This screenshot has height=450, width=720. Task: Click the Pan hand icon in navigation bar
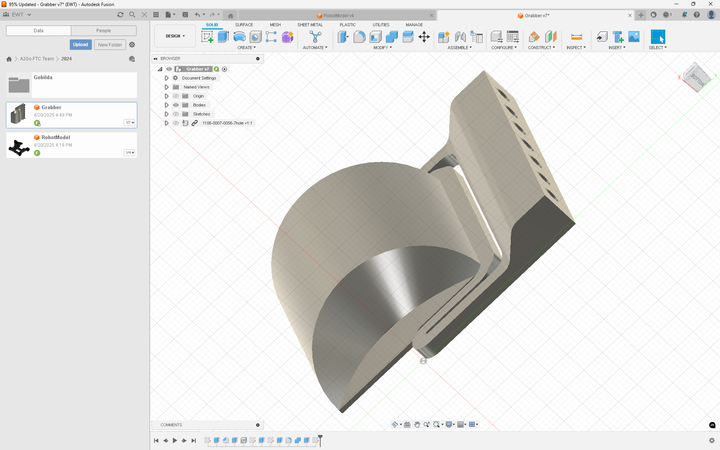pyautogui.click(x=417, y=425)
